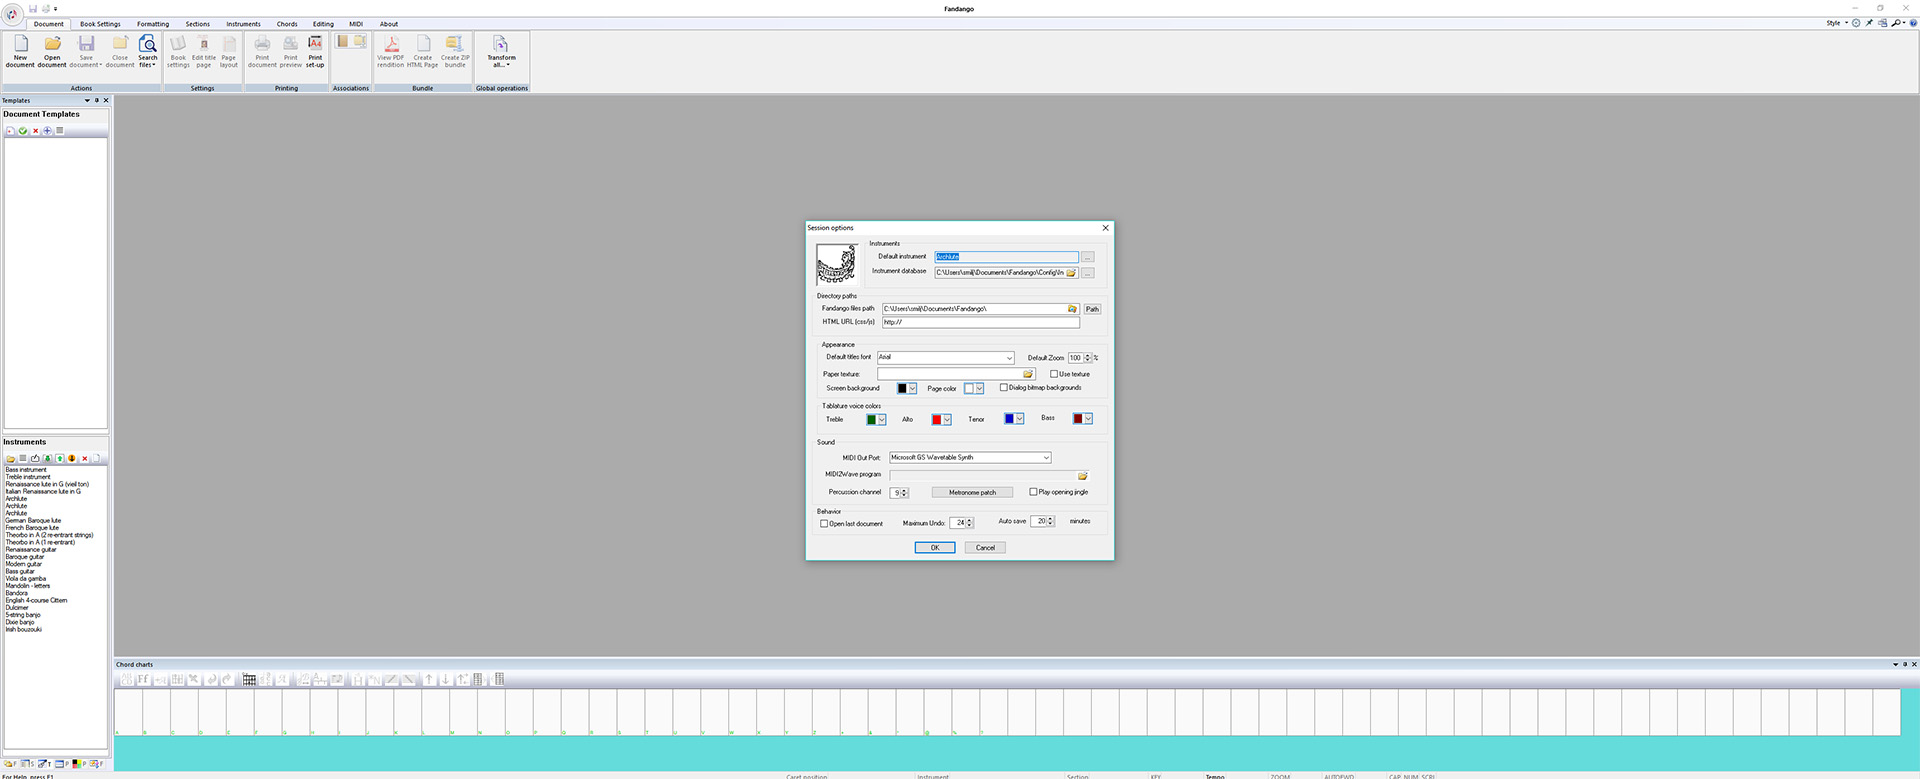The height and width of the screenshot is (779, 1920).
Task: Browse for paper texture folder icon
Action: coord(1027,374)
